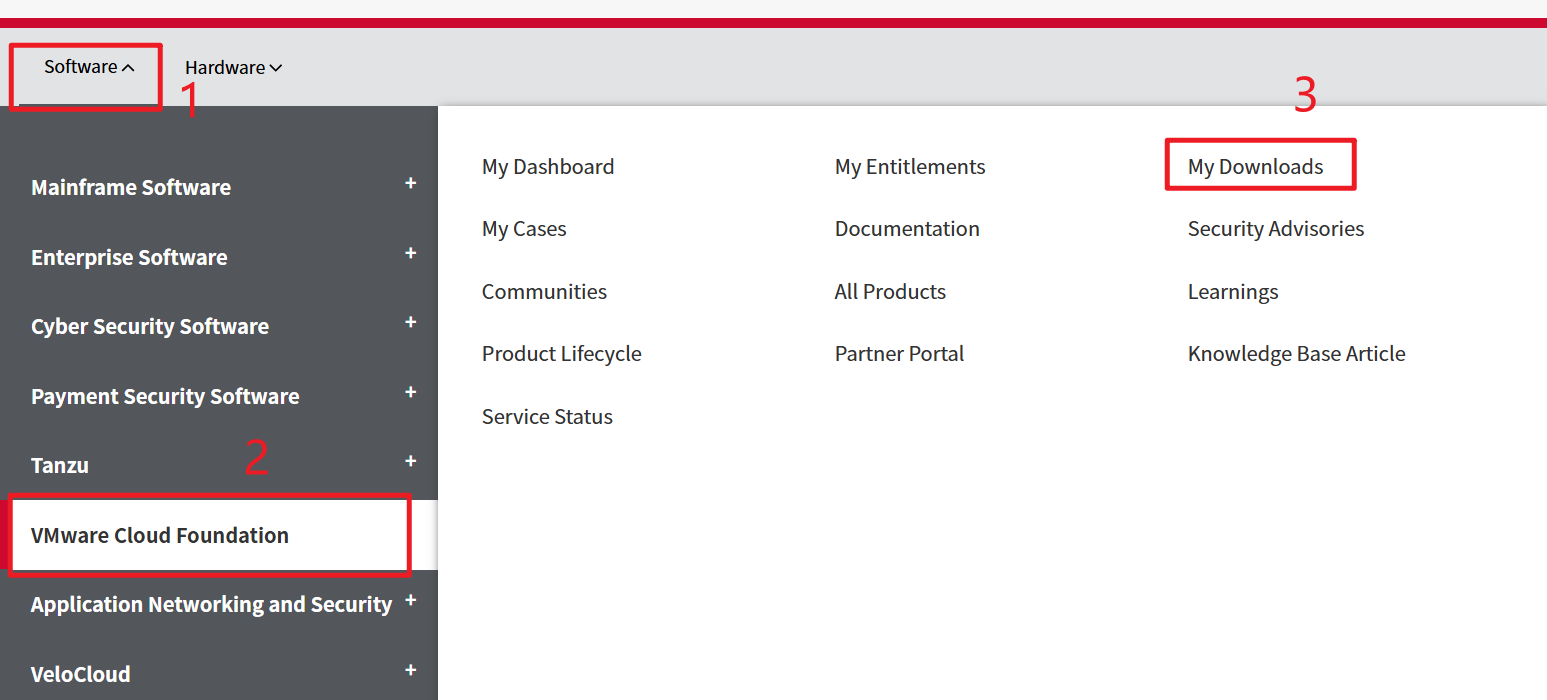Open Documentation link
Image resolution: width=1547 pixels, height=700 pixels.
[907, 229]
